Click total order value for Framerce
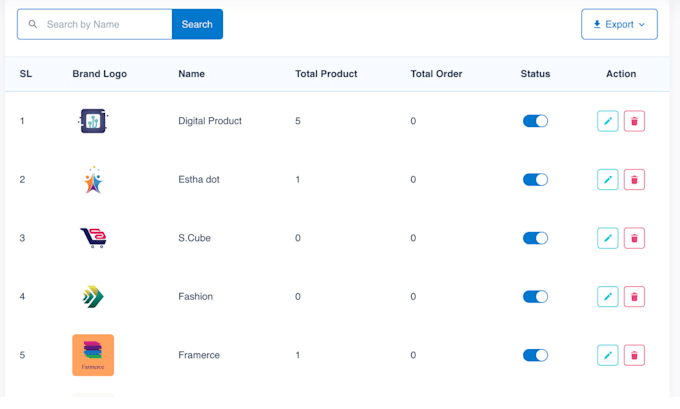The height and width of the screenshot is (409, 680). pos(413,355)
